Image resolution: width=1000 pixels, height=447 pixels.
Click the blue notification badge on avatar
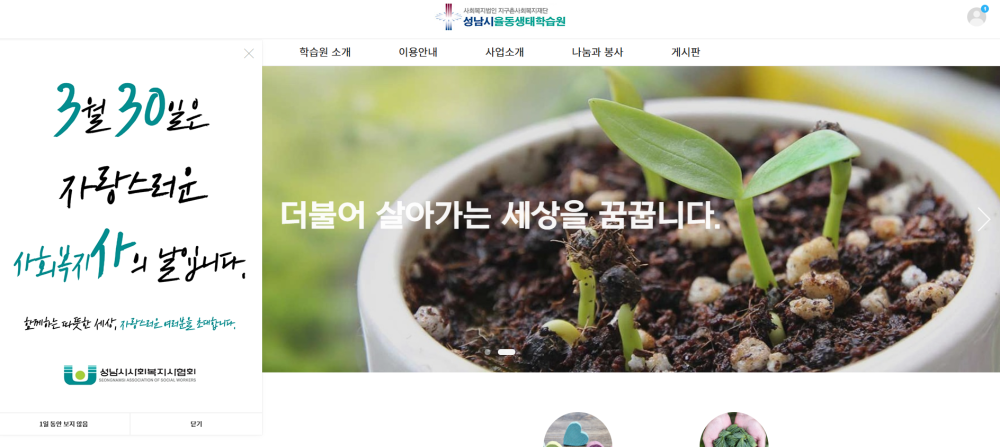pyautogui.click(x=985, y=8)
